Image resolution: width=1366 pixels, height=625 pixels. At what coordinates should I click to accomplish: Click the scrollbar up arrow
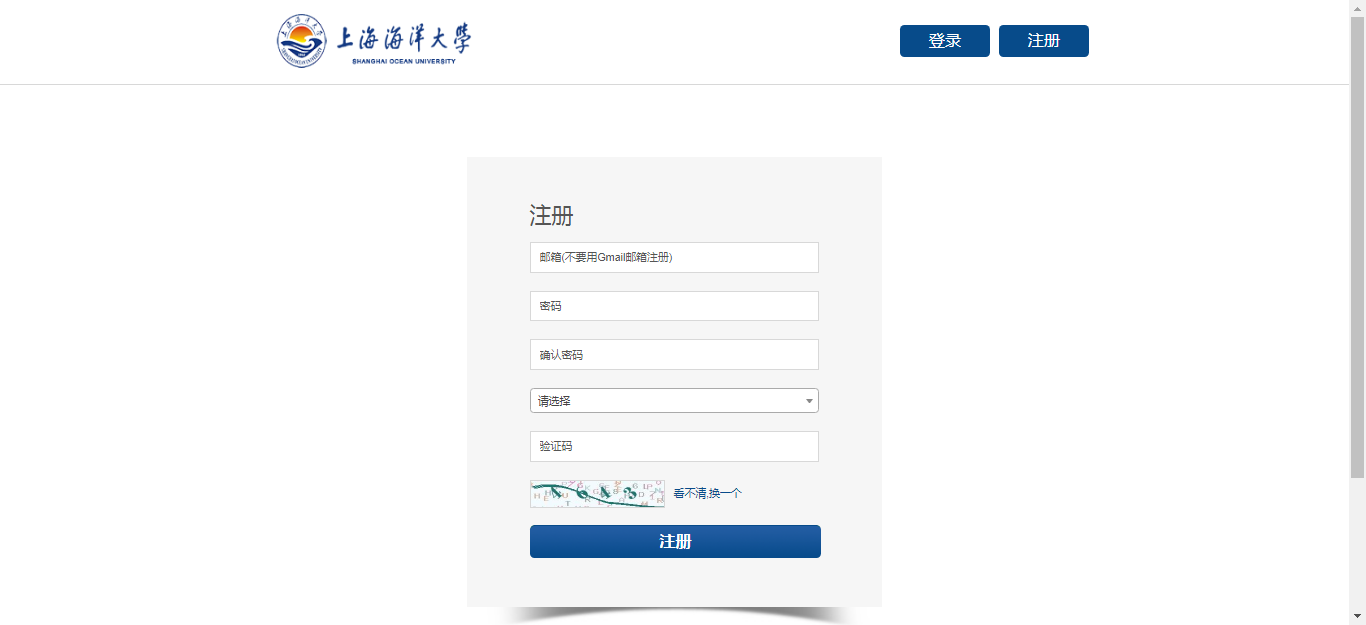[1358, 8]
